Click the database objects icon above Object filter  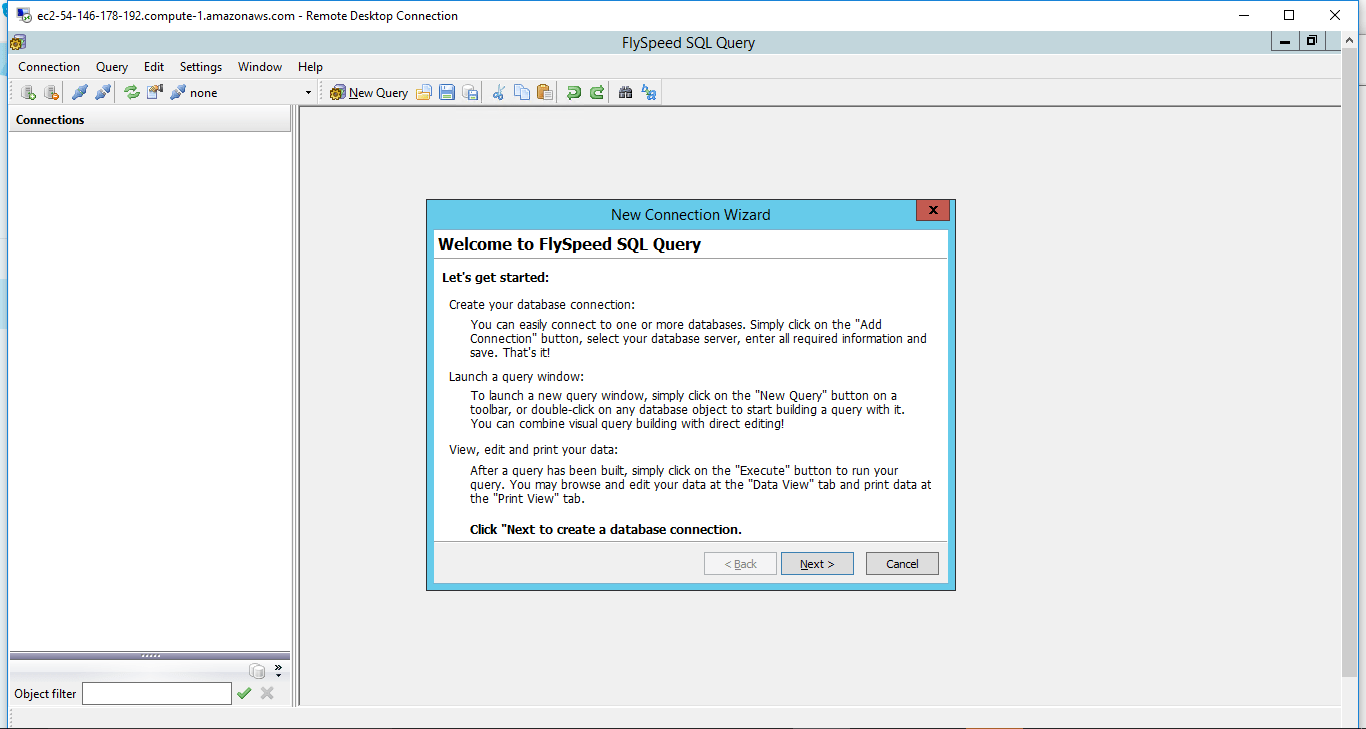pyautogui.click(x=257, y=671)
